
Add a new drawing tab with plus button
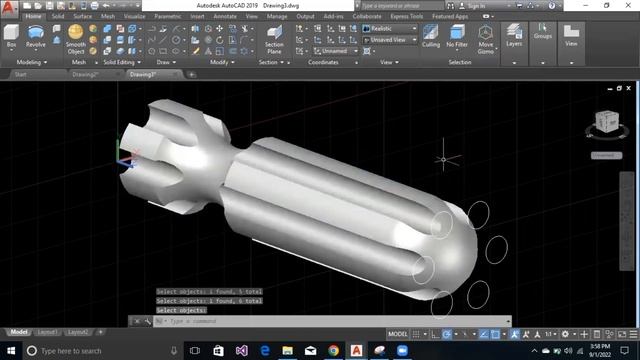pyautogui.click(x=191, y=75)
